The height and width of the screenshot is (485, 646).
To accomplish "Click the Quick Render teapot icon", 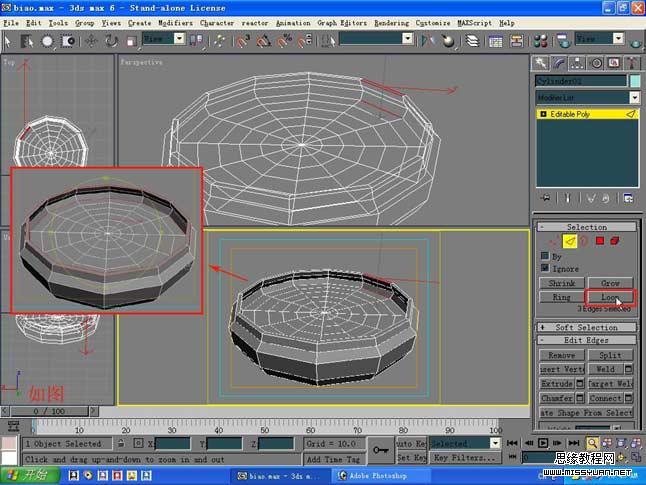I will (x=635, y=42).
